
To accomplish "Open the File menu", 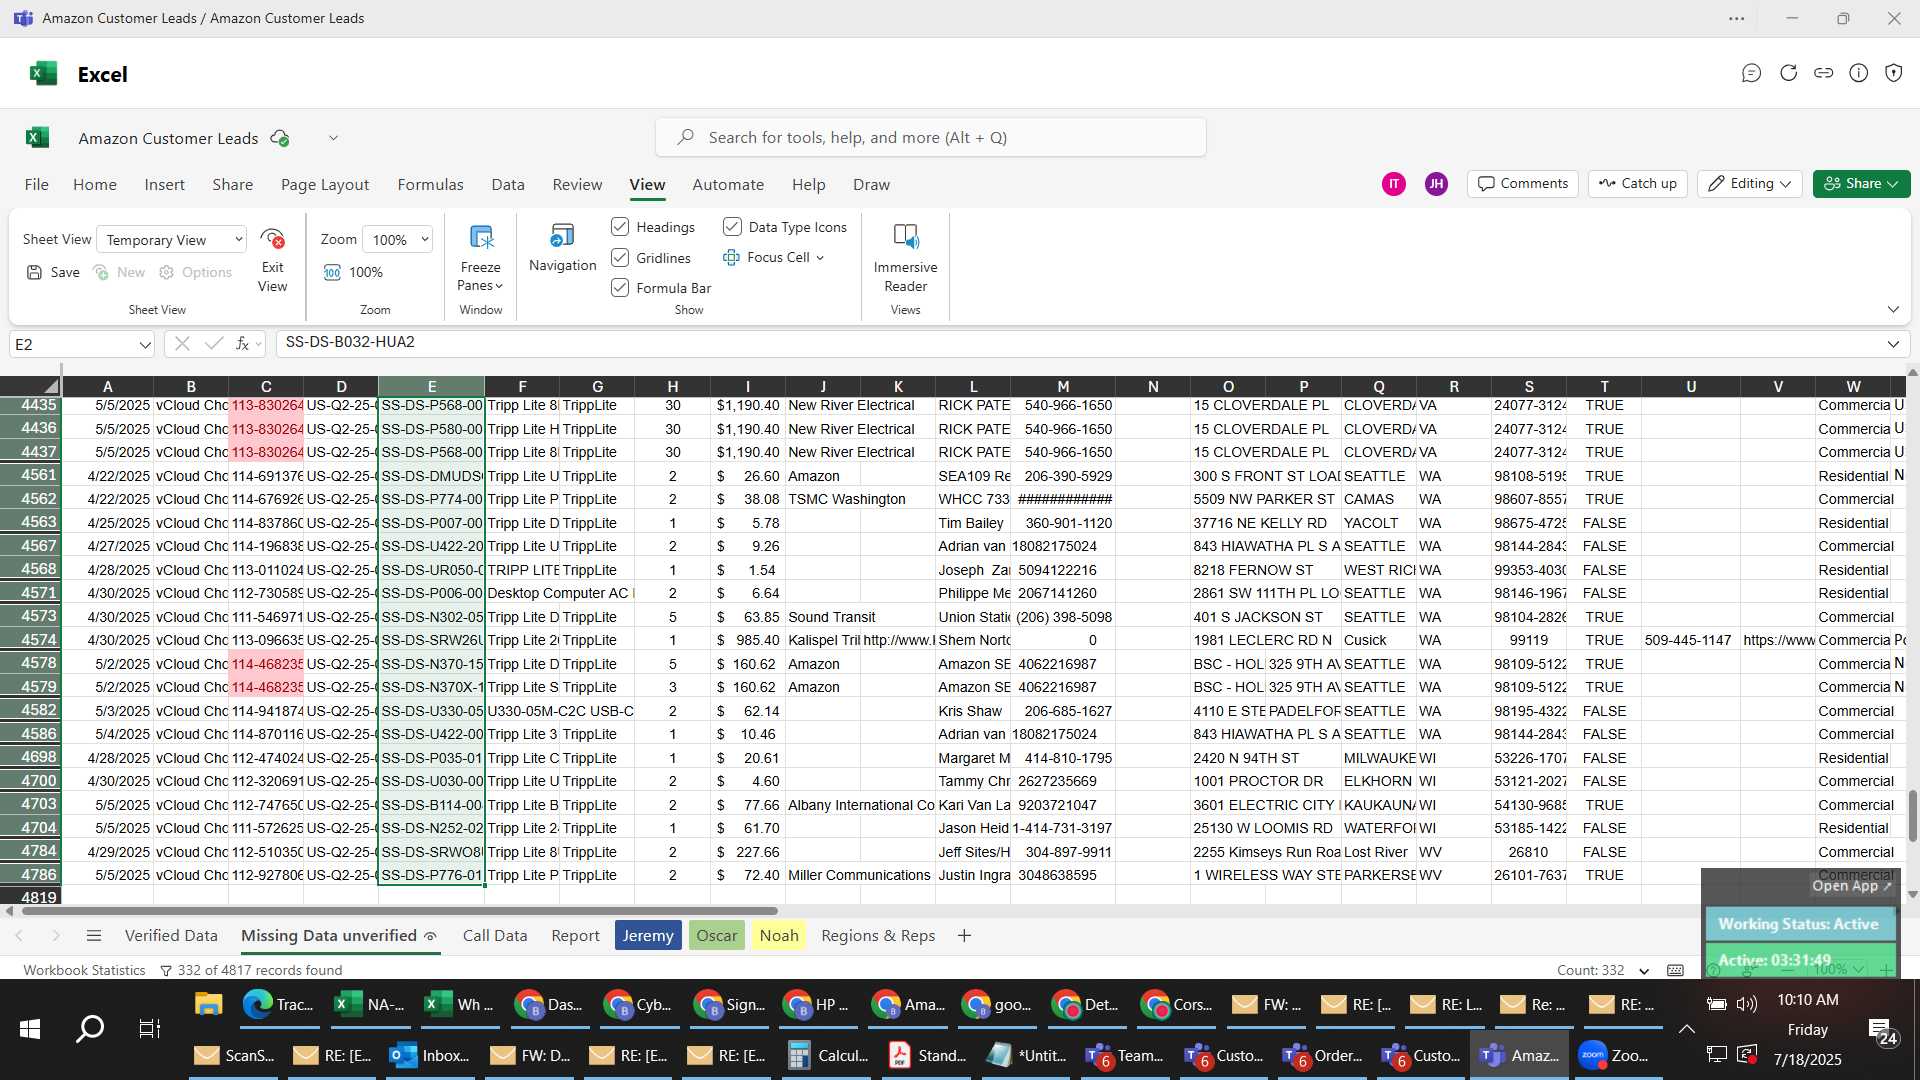I will 37,185.
